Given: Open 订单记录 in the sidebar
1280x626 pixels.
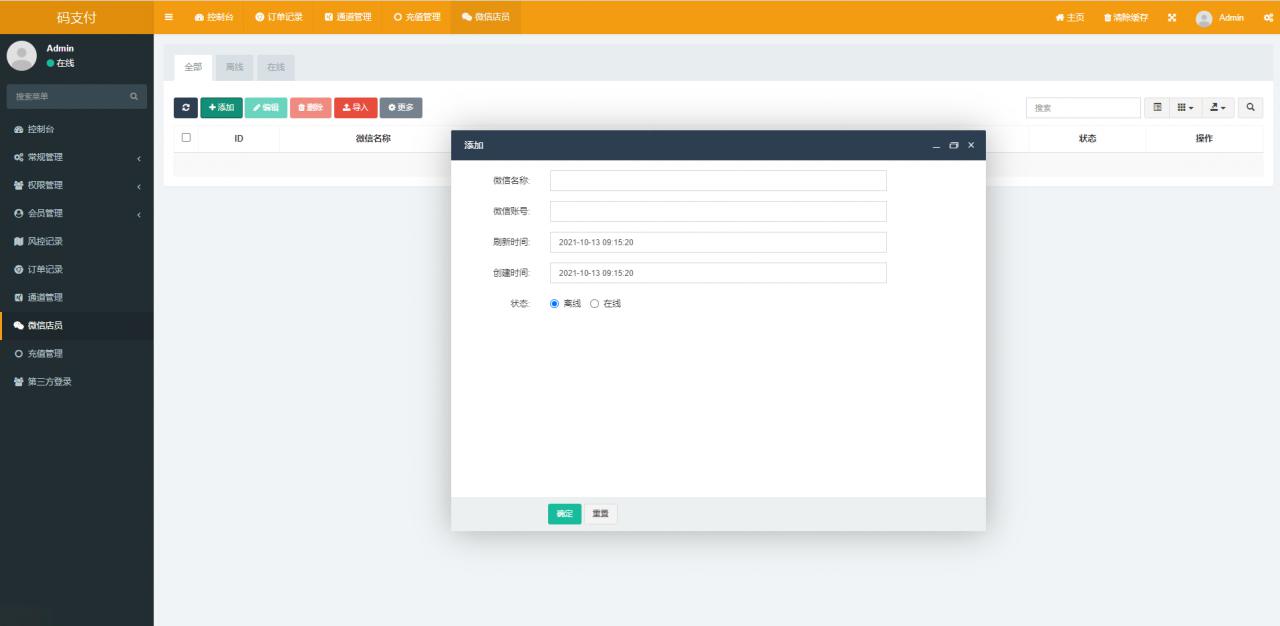Looking at the screenshot, I should (77, 269).
